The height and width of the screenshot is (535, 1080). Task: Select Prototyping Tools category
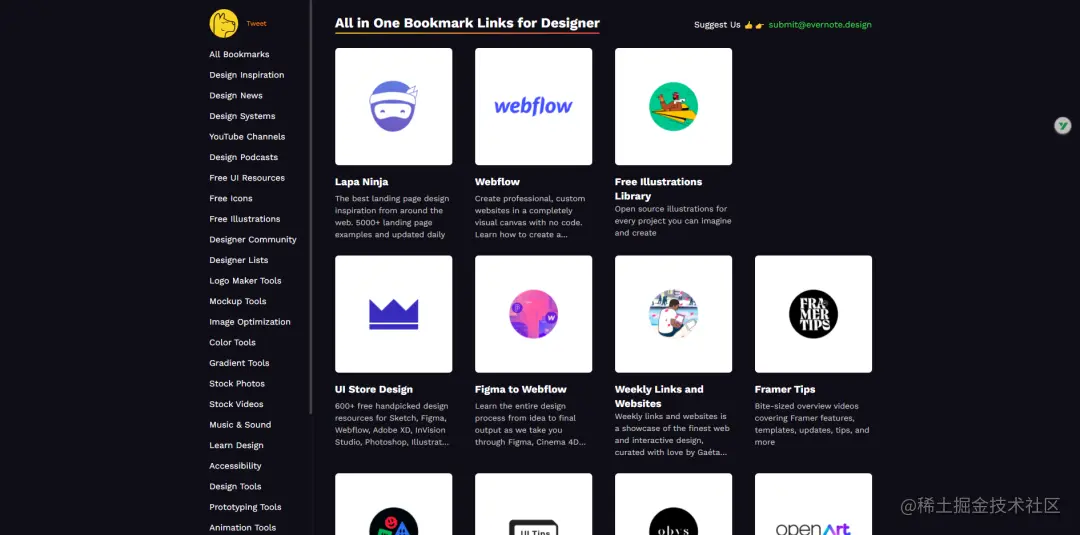pos(245,507)
